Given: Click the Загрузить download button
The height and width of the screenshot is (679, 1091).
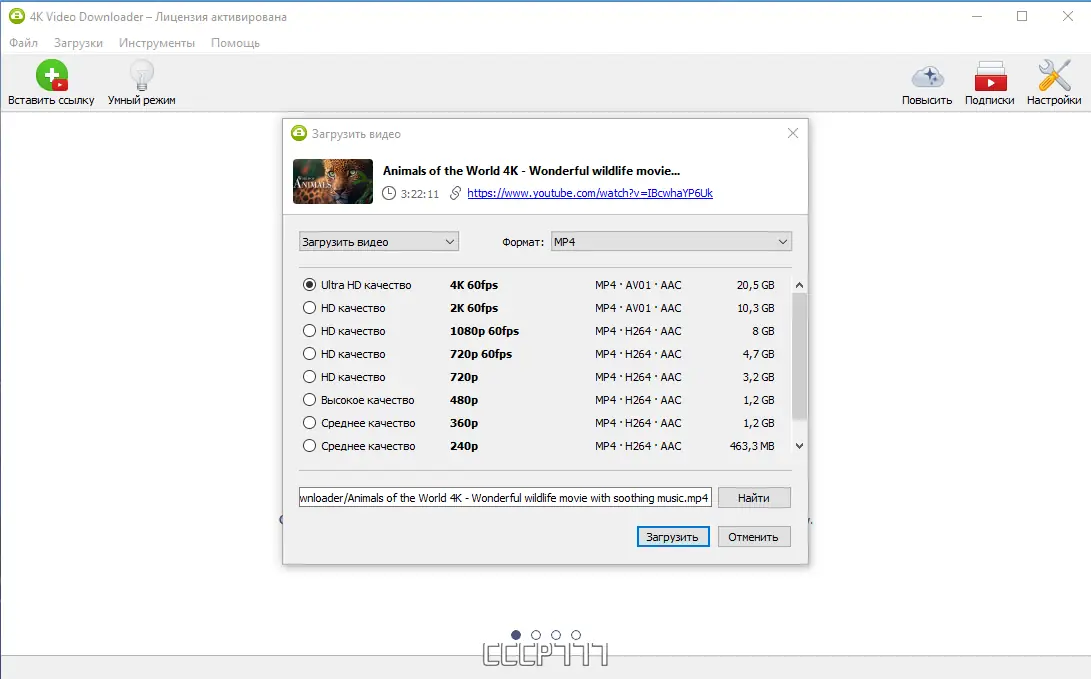Looking at the screenshot, I should [673, 536].
